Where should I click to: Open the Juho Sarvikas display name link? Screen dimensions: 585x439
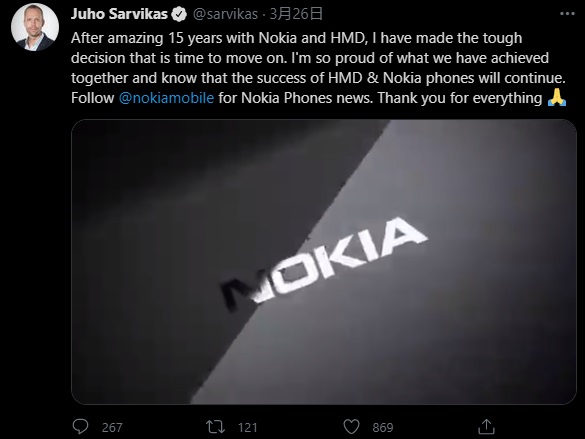(119, 14)
